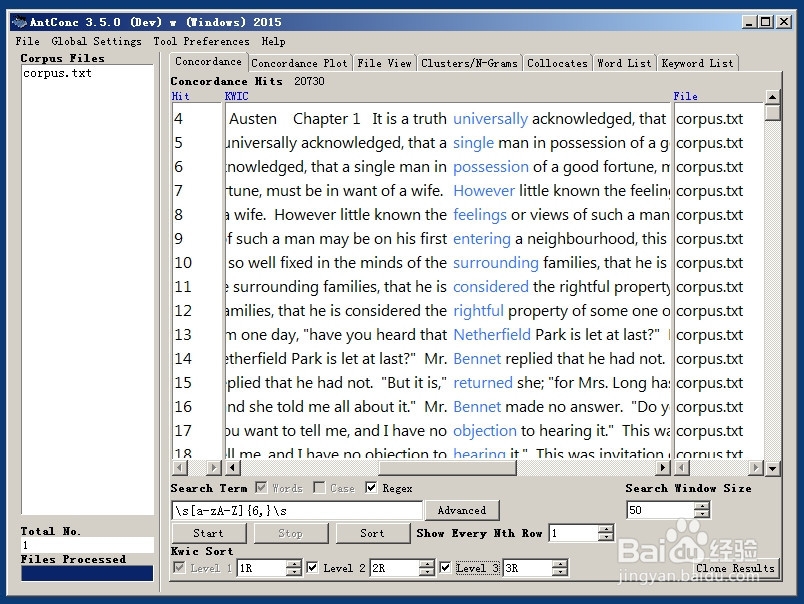Image resolution: width=804 pixels, height=604 pixels.
Task: Switch to the File View tab
Action: pos(384,63)
